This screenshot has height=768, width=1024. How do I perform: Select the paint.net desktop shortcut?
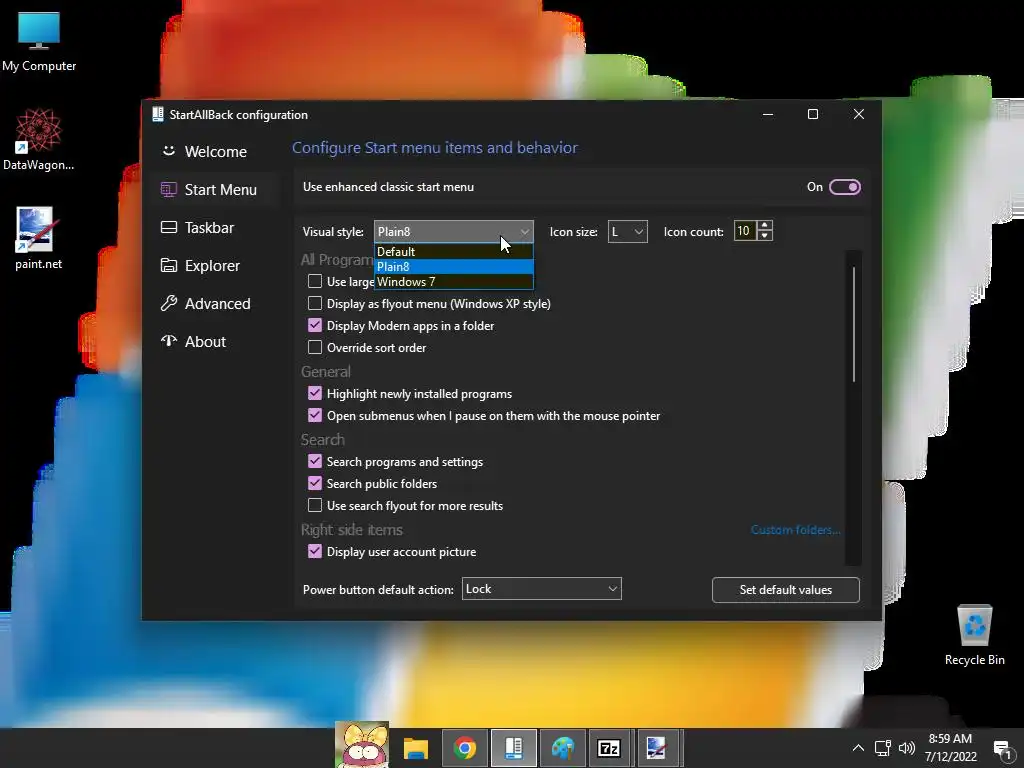click(x=38, y=238)
